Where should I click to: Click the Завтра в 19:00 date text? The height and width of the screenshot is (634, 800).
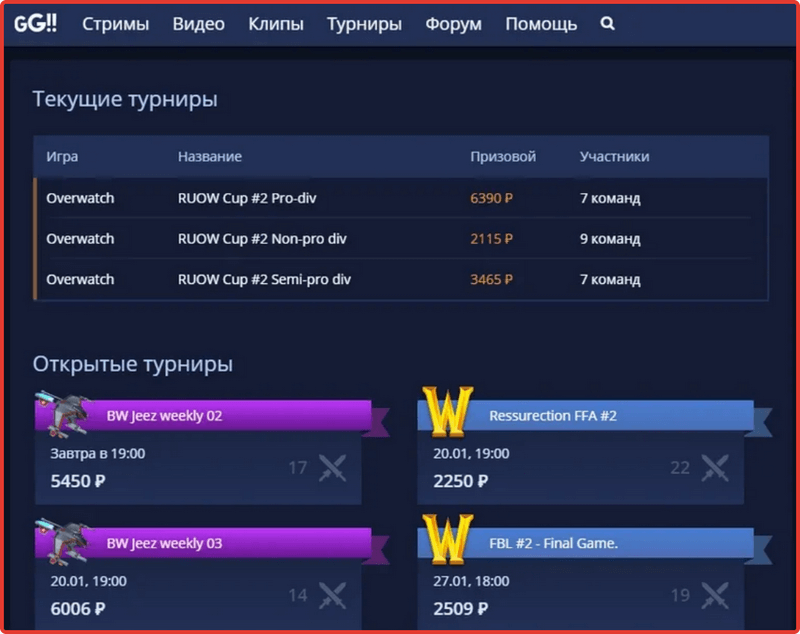[97, 453]
